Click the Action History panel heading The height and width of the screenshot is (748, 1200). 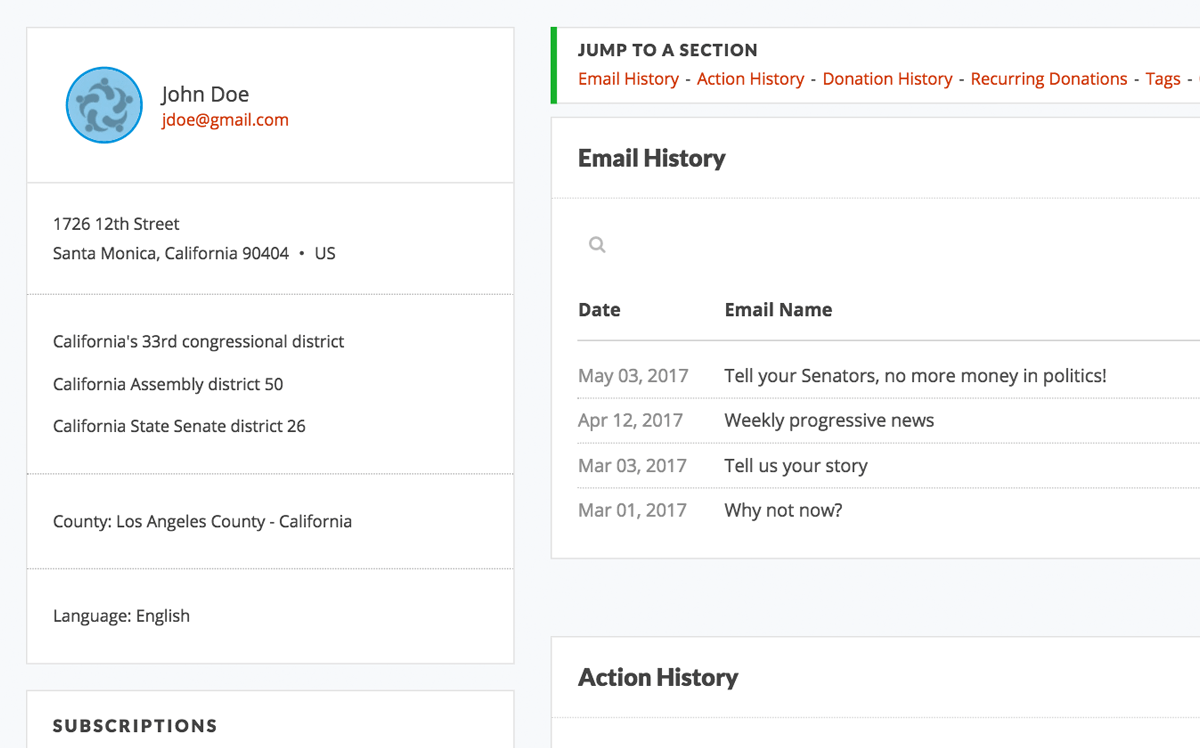tap(658, 678)
